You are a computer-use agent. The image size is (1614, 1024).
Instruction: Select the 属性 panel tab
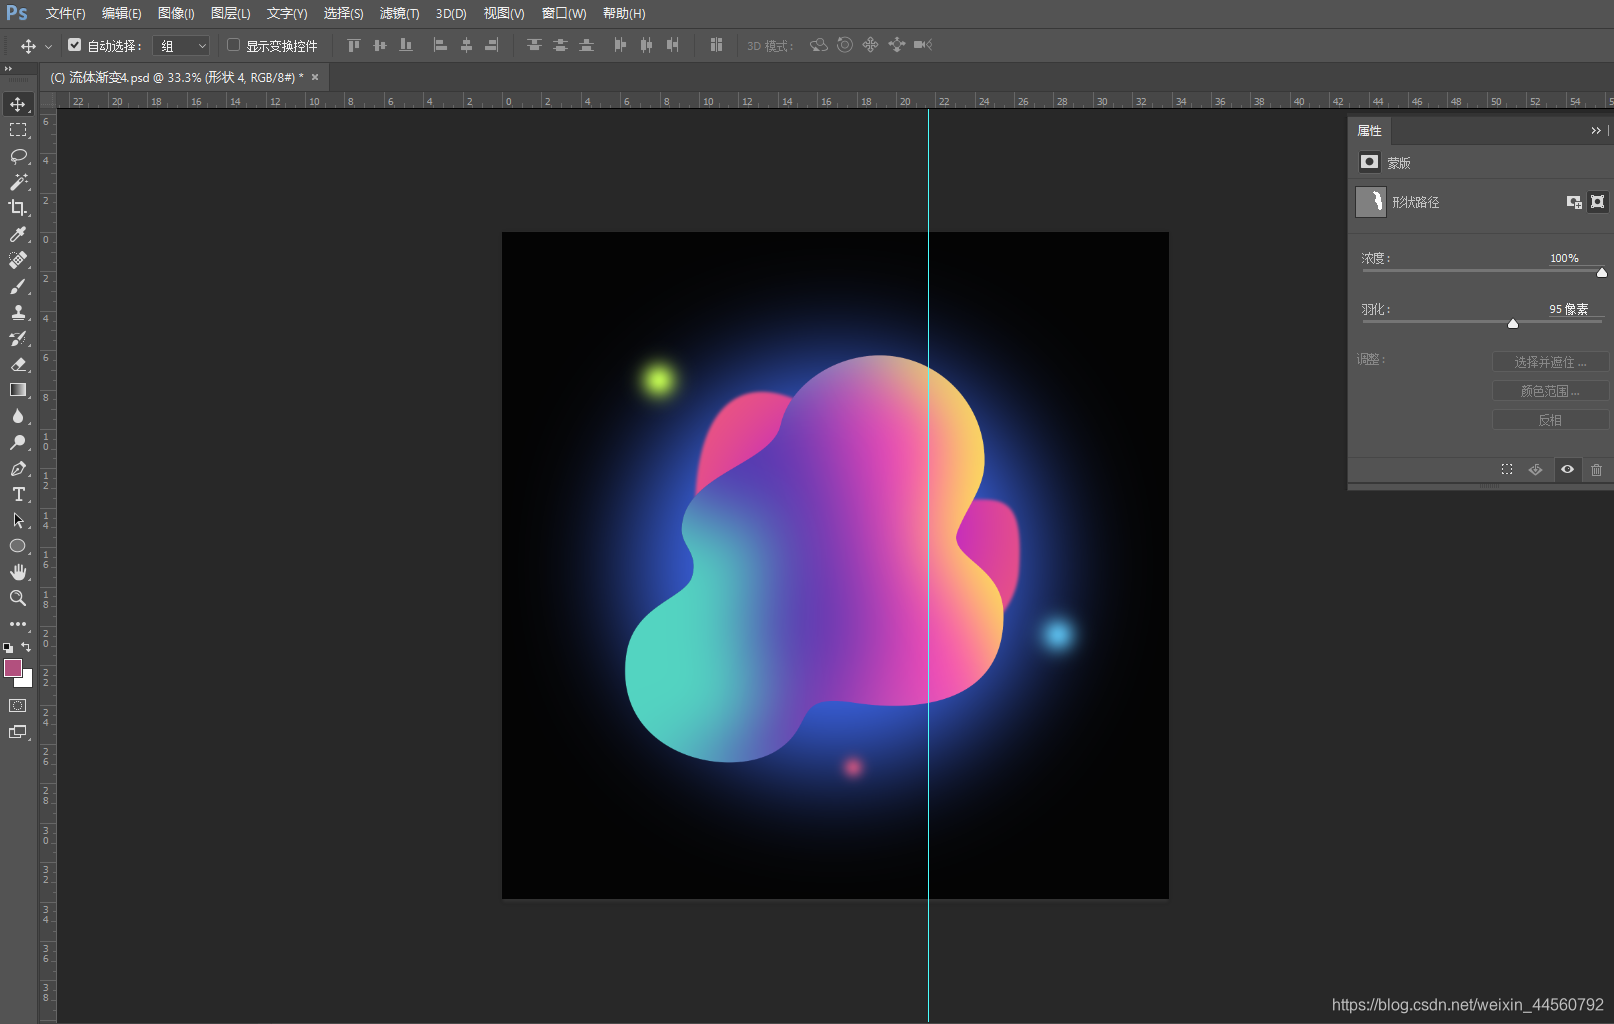[x=1369, y=131]
